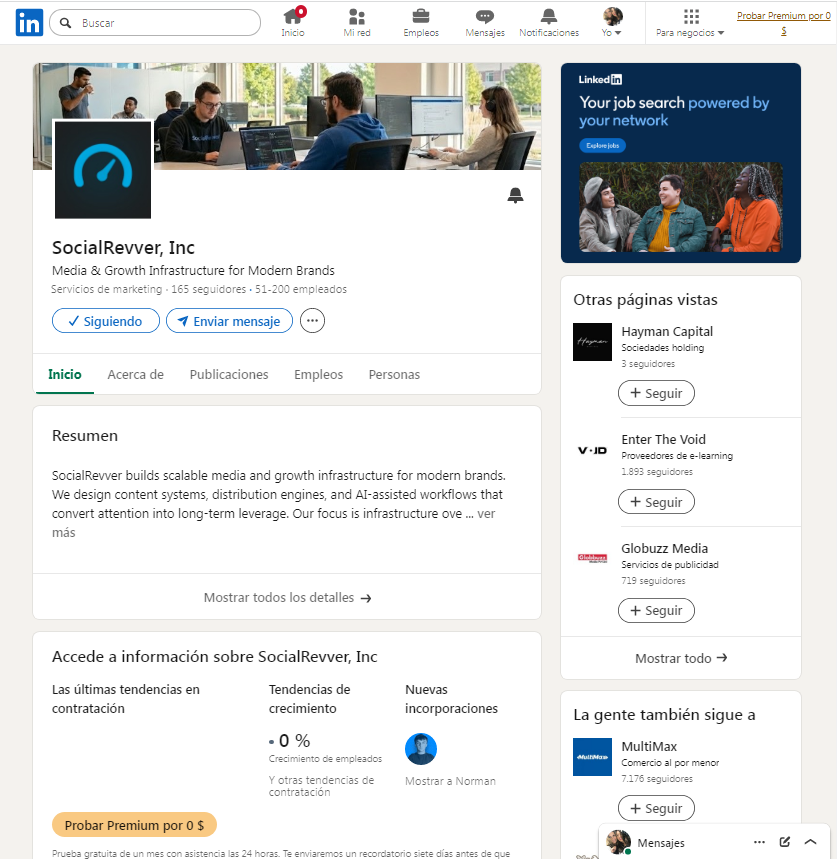Click the SocialRevver speedometer logo
Image resolution: width=837 pixels, height=859 pixels.
(x=103, y=170)
